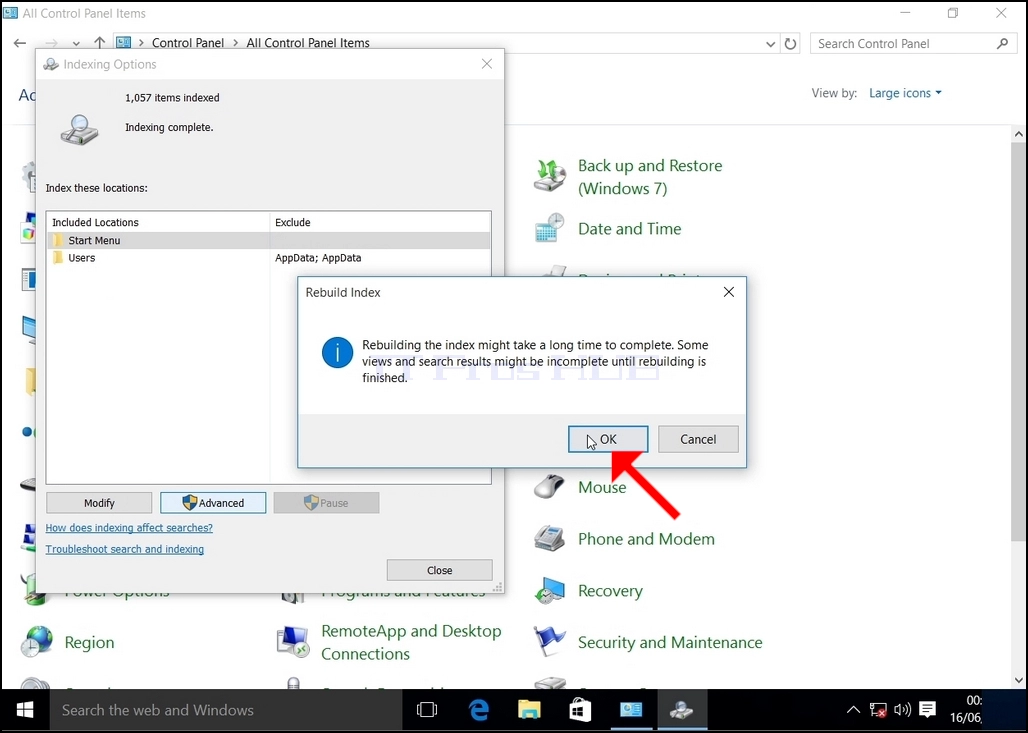Open 'Back up and Restore (Windows 7)' label
Viewport: 1028px width, 733px height.
650,177
